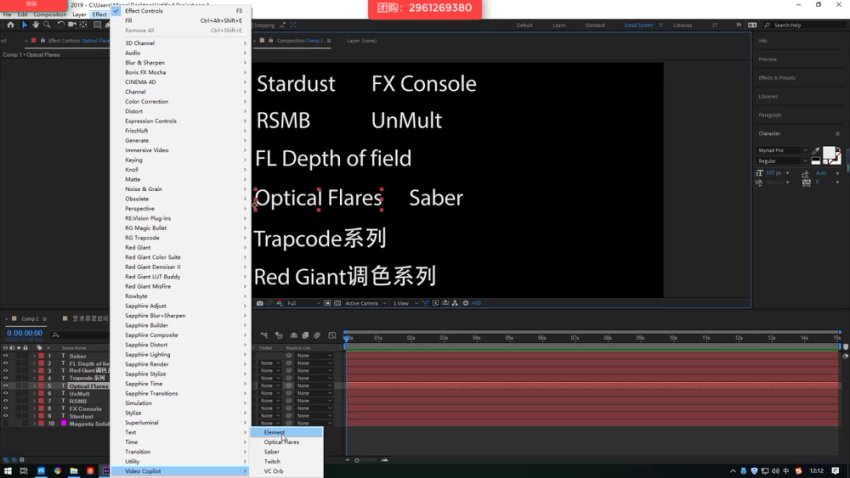Open the notification center icon
This screenshot has height=478, width=850.
pyautogui.click(x=835, y=471)
